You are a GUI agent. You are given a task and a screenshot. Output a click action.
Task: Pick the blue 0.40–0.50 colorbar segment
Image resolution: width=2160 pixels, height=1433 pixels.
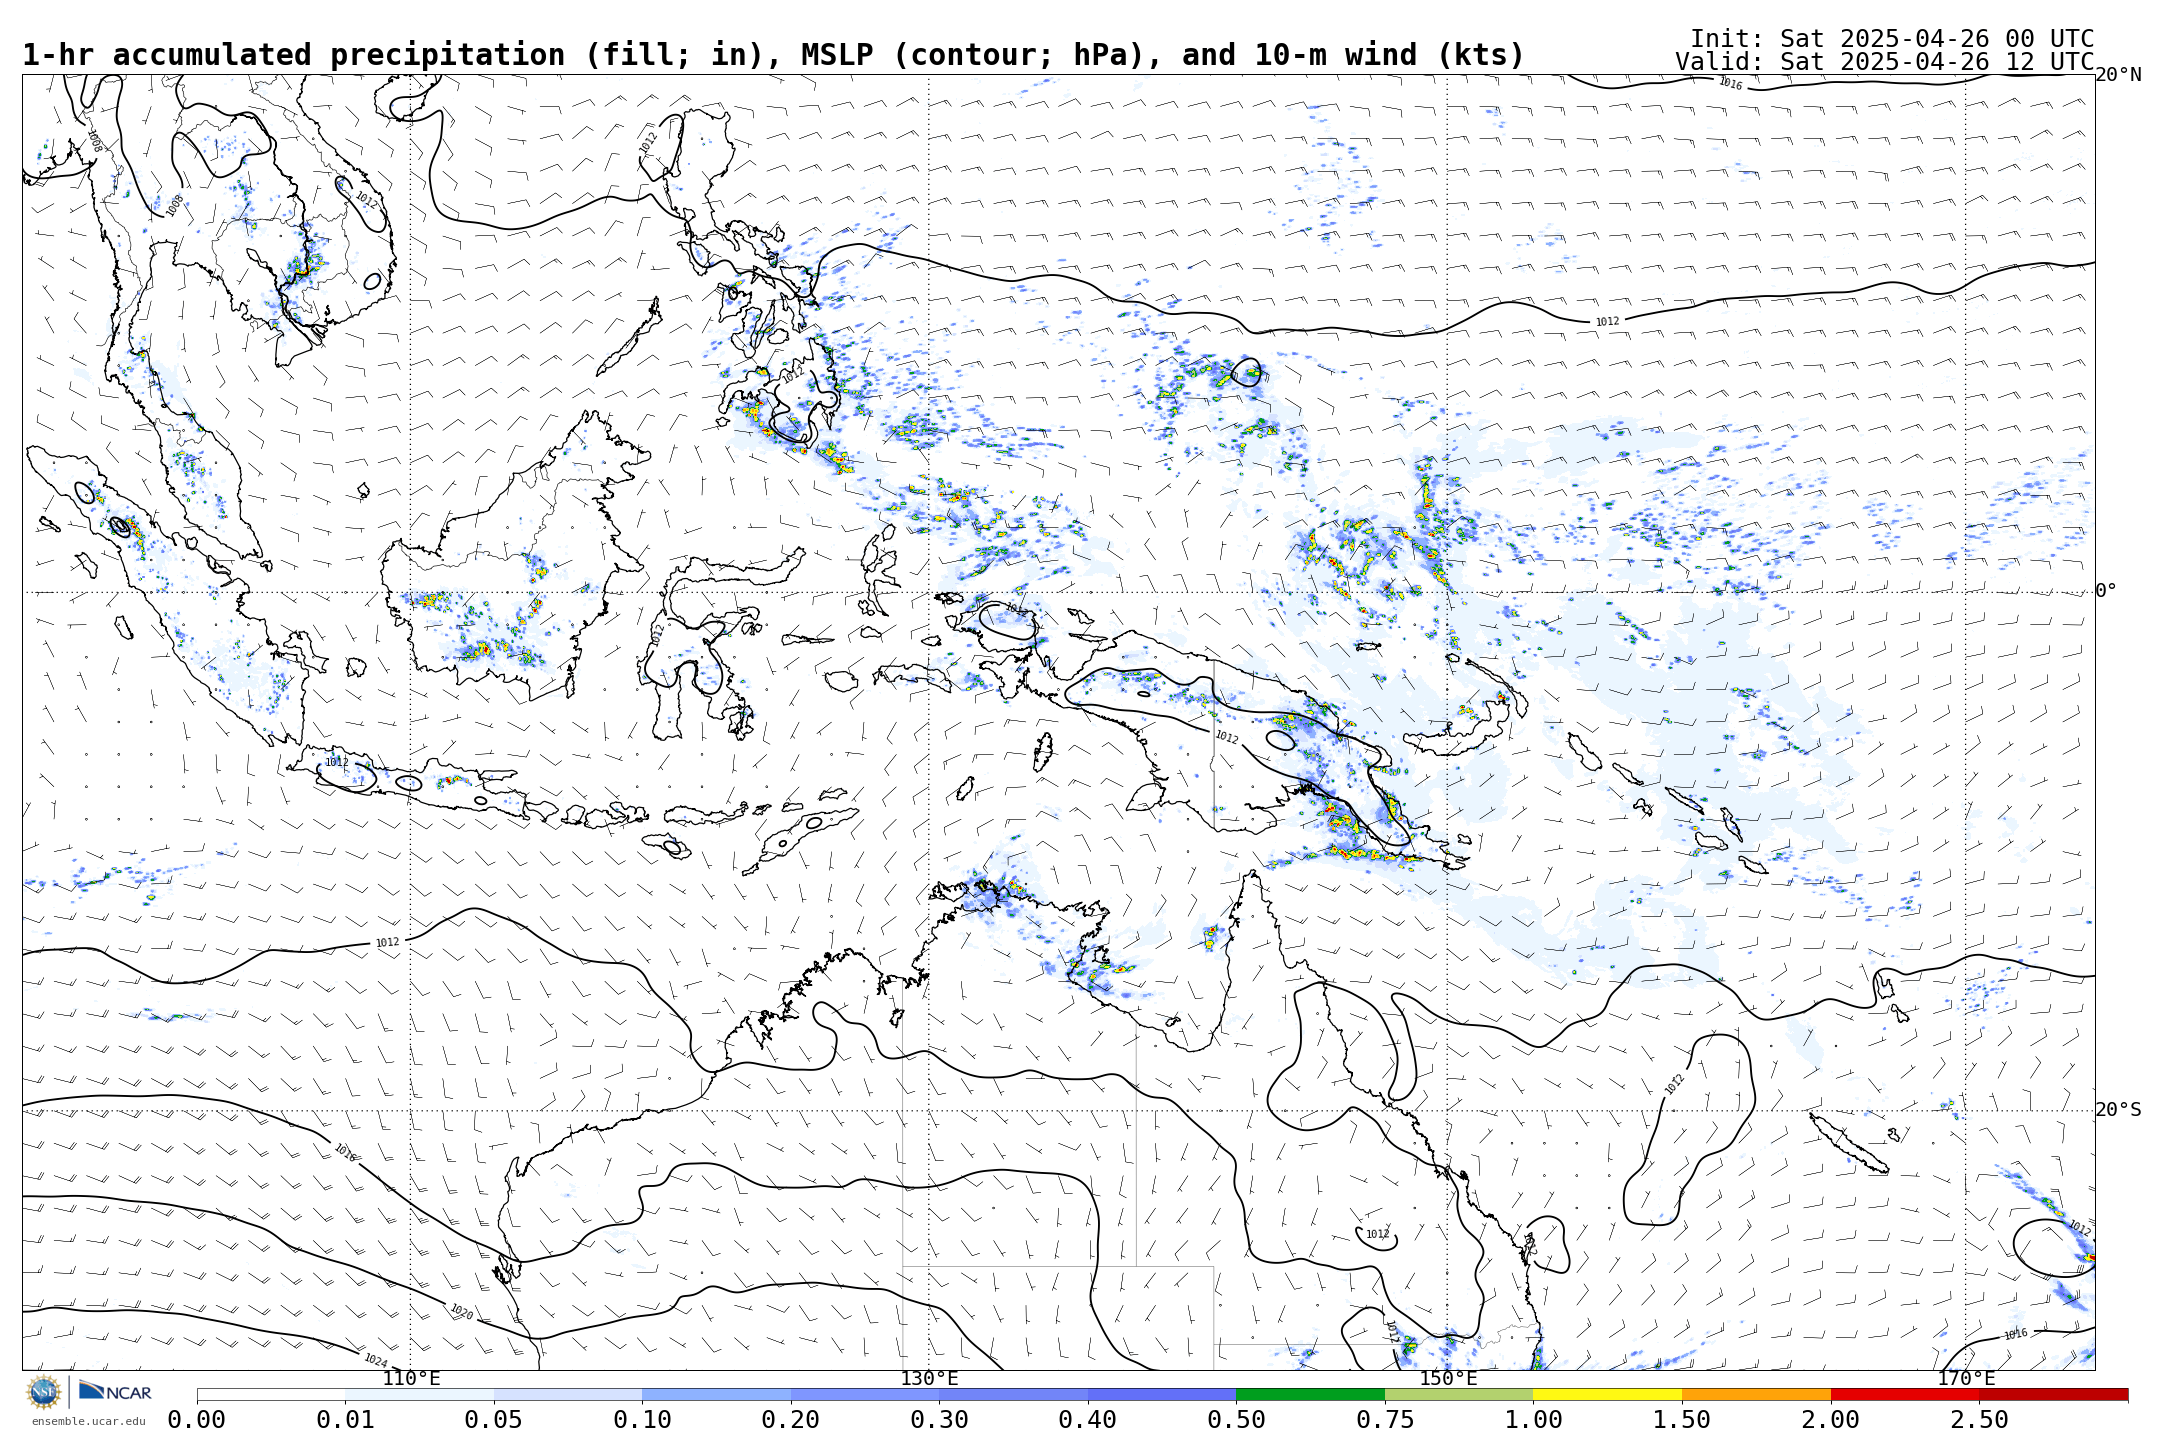pos(1162,1394)
